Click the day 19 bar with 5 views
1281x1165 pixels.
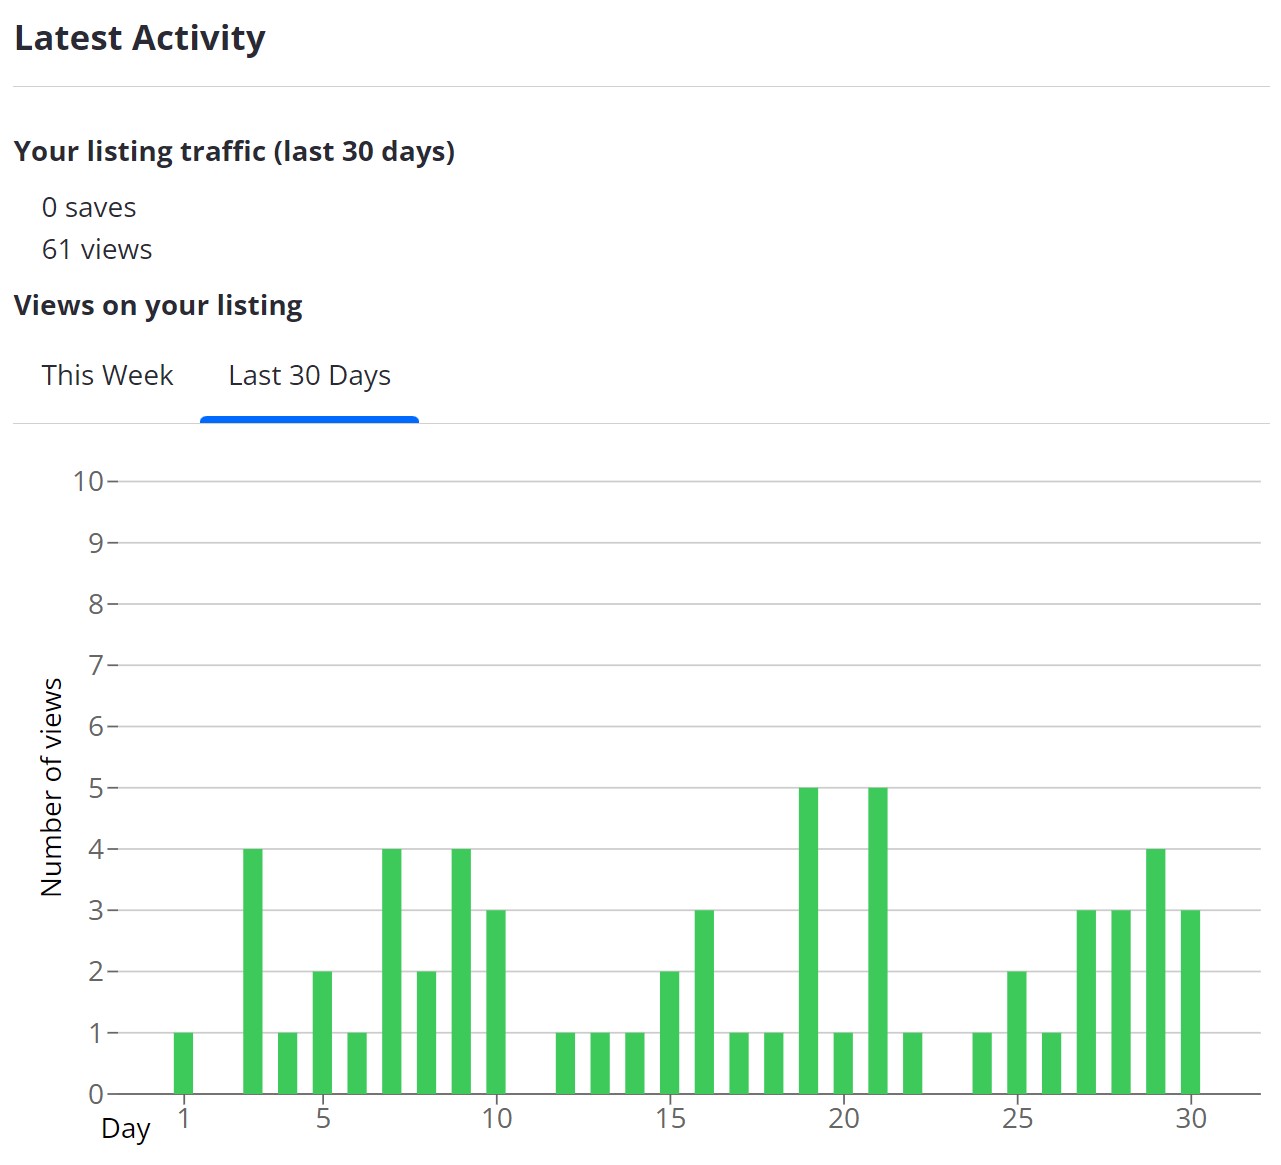pyautogui.click(x=809, y=941)
